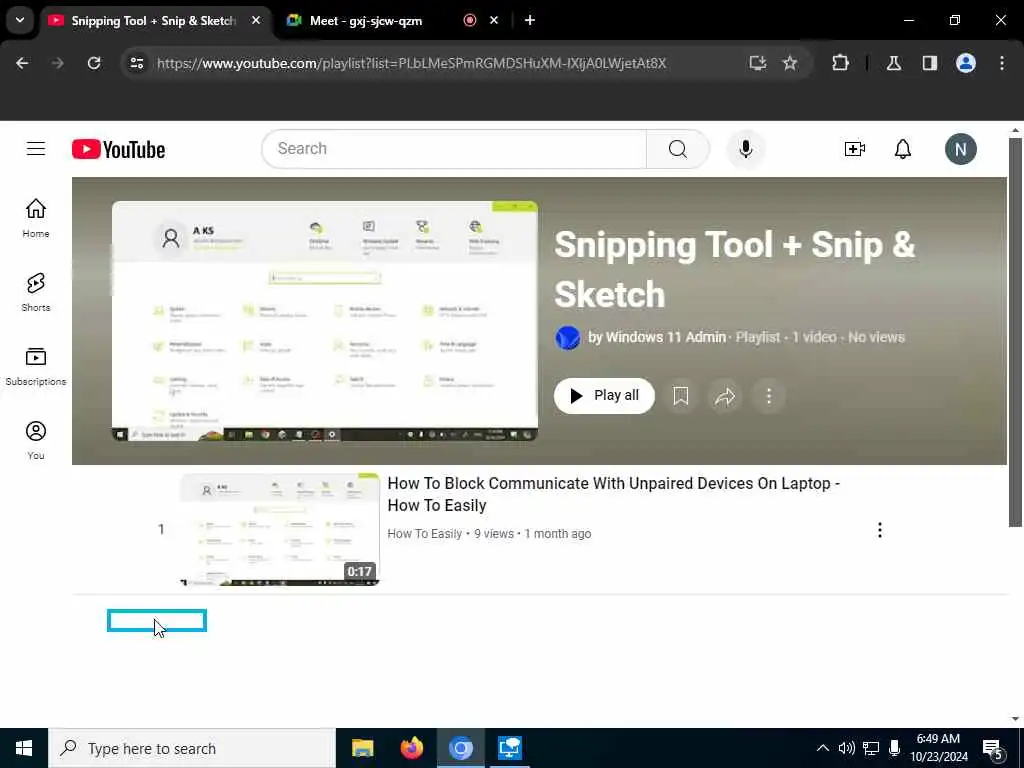Open the notifications bell
Viewport: 1024px width, 768px height.
point(903,149)
